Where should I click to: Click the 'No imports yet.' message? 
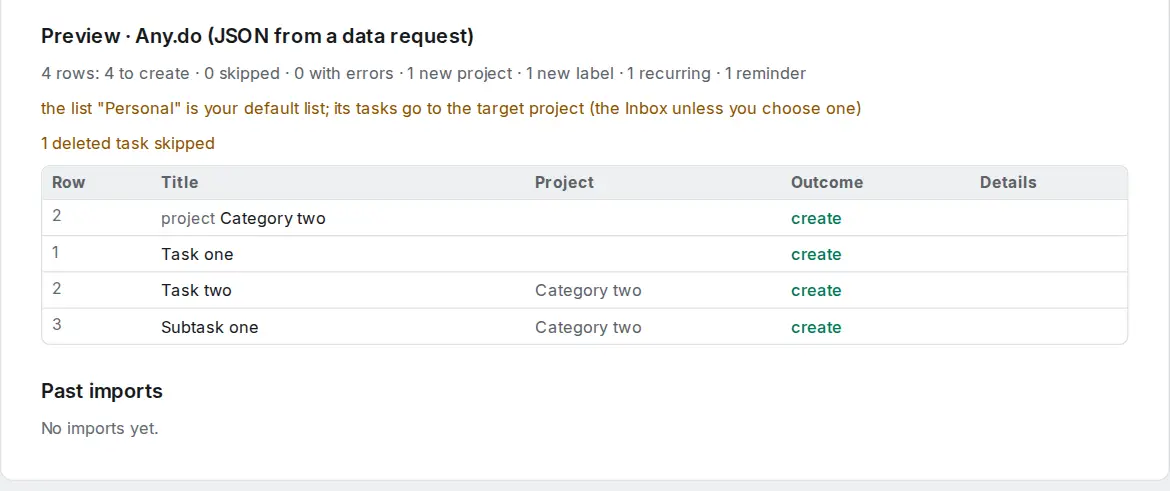coord(100,428)
